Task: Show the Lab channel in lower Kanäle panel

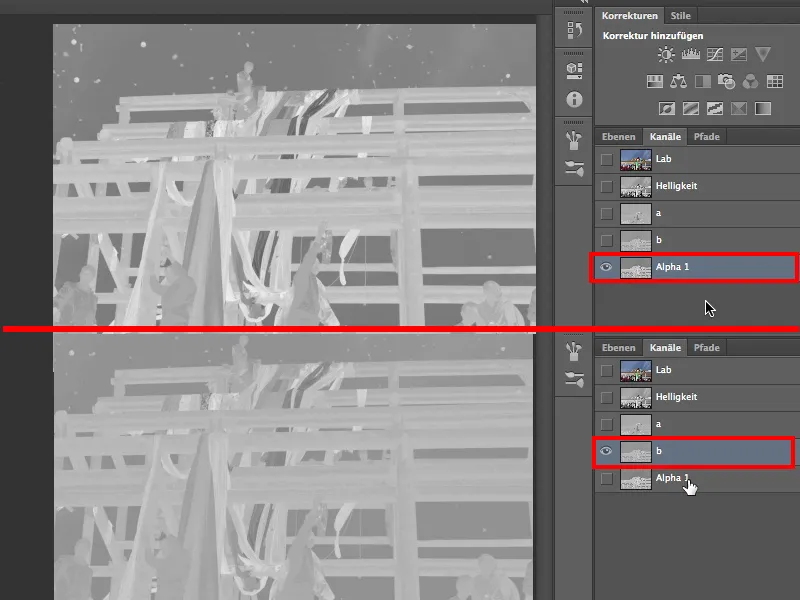Action: [x=607, y=370]
